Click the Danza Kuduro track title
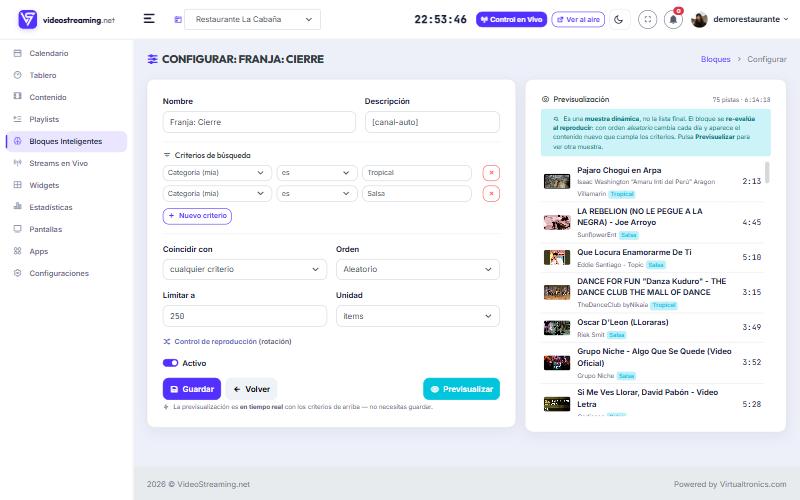The height and width of the screenshot is (500, 800). pos(652,287)
